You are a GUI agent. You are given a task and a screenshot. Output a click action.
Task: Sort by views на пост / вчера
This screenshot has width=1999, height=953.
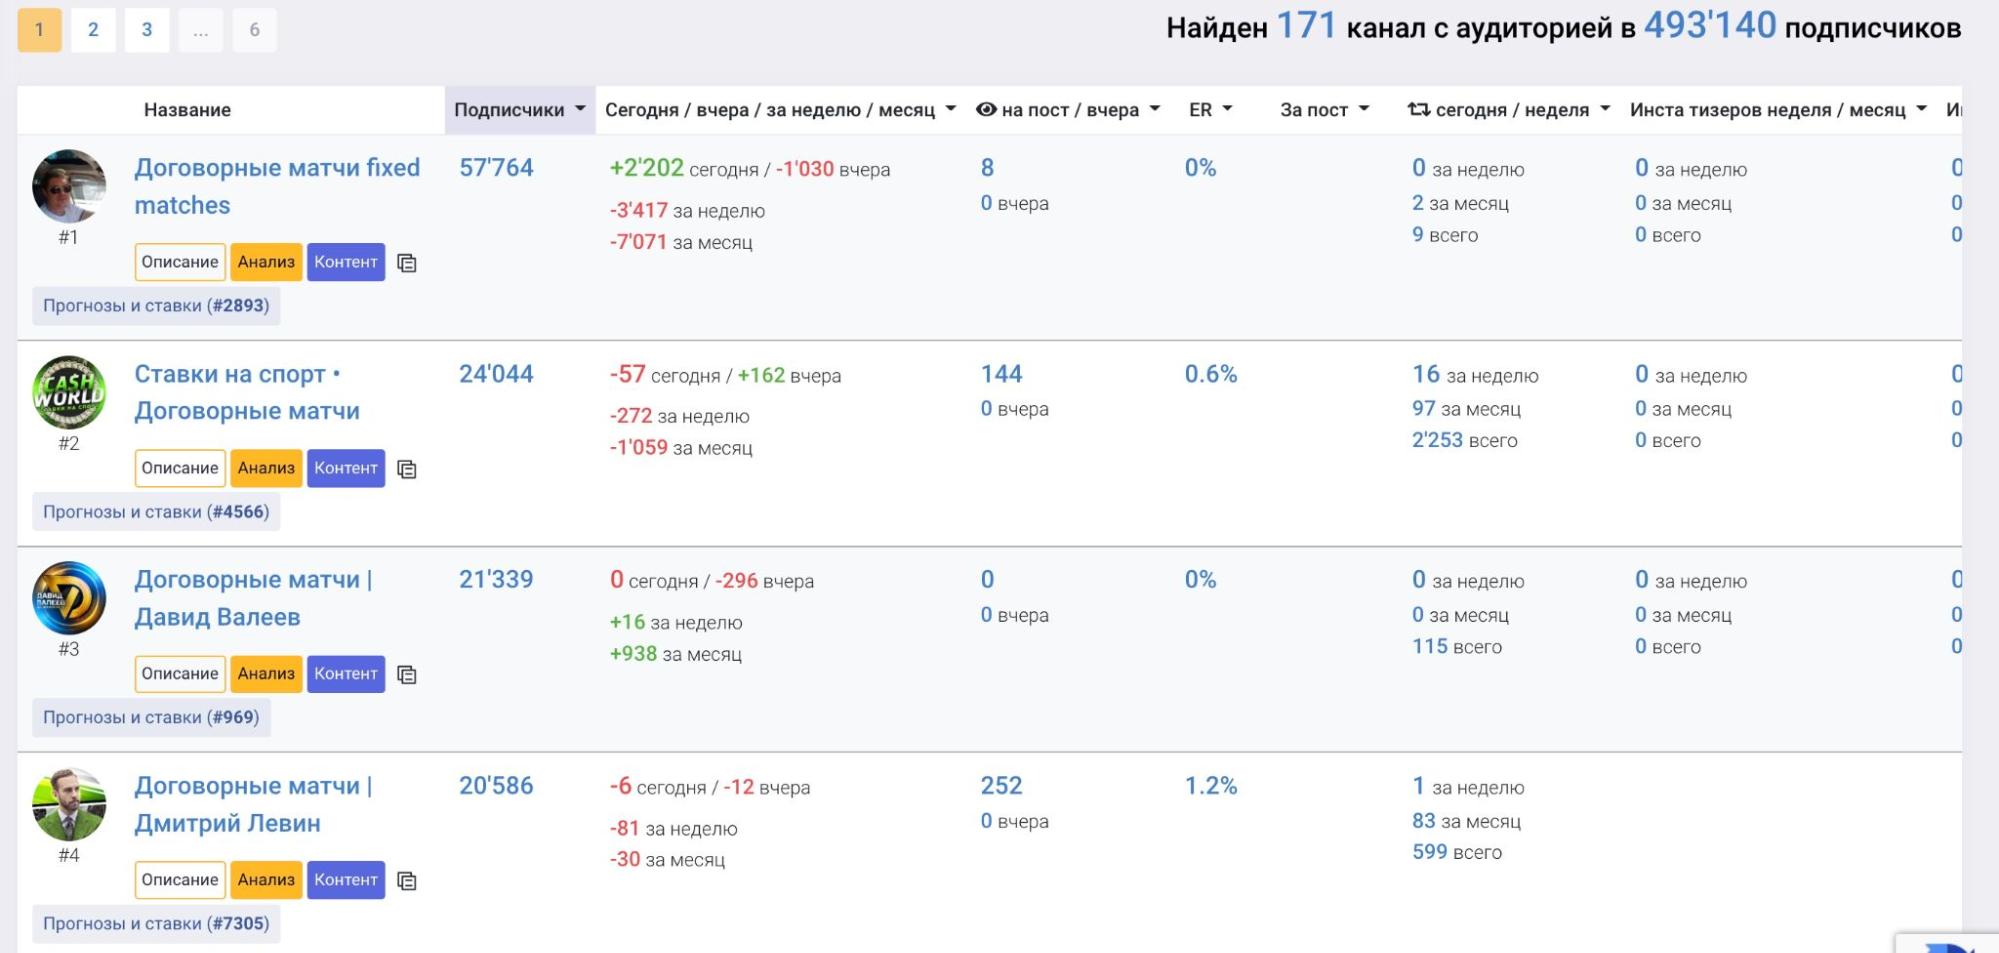(x=1068, y=110)
